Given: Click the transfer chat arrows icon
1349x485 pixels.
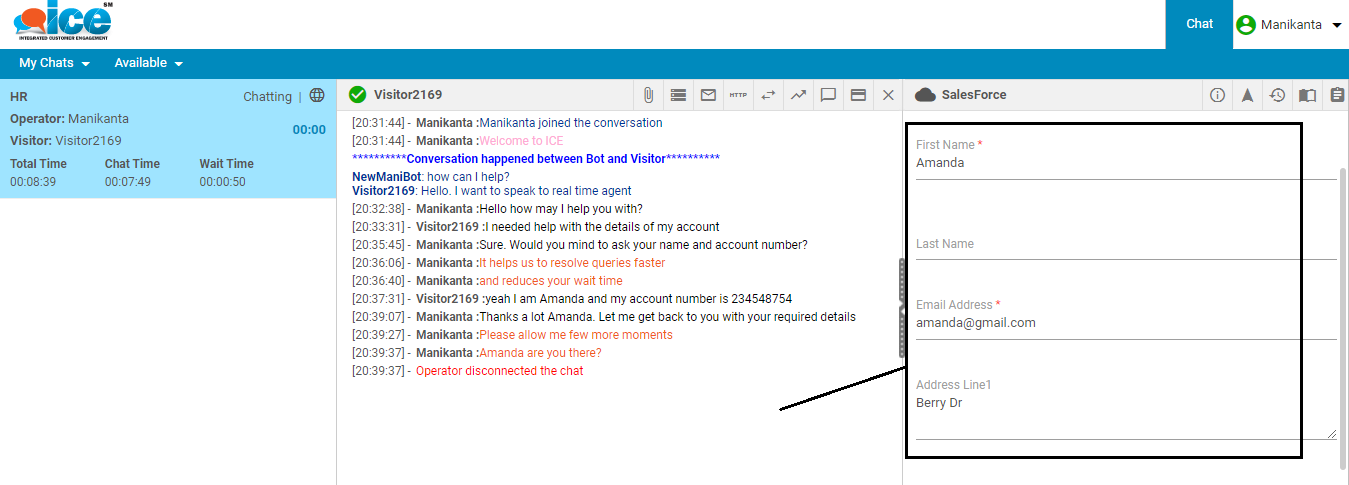Looking at the screenshot, I should [768, 95].
